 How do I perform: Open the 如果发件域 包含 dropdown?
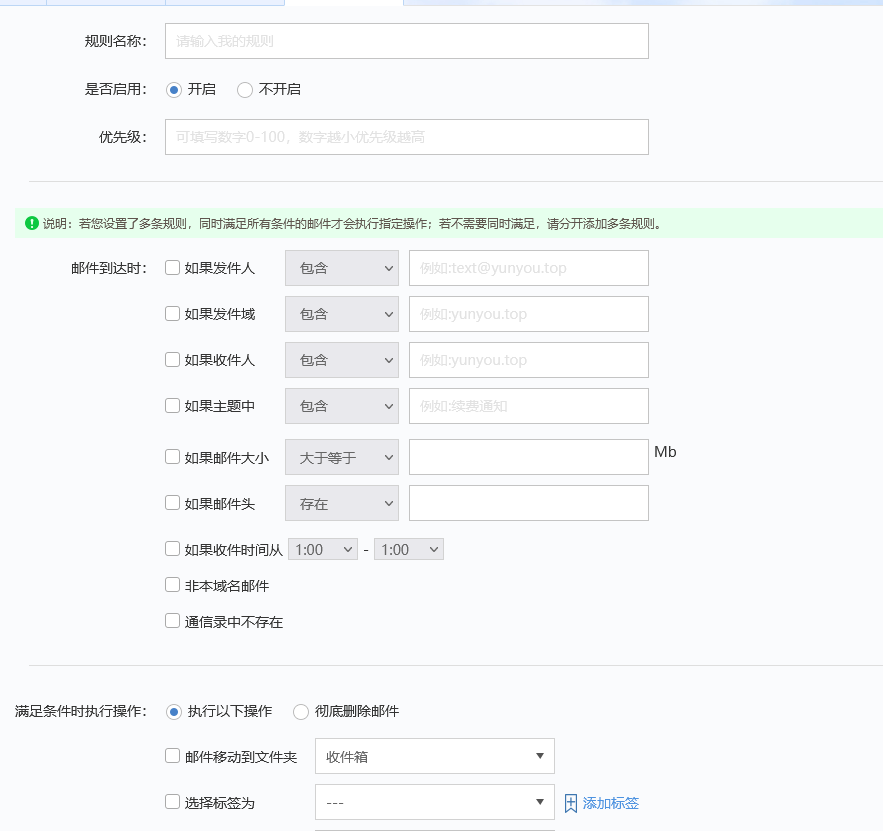[342, 314]
